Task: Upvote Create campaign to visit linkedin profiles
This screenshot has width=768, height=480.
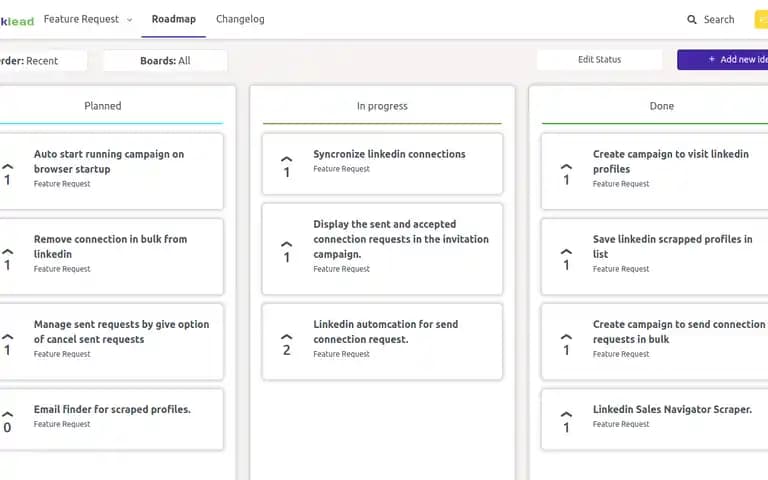Action: 566,167
